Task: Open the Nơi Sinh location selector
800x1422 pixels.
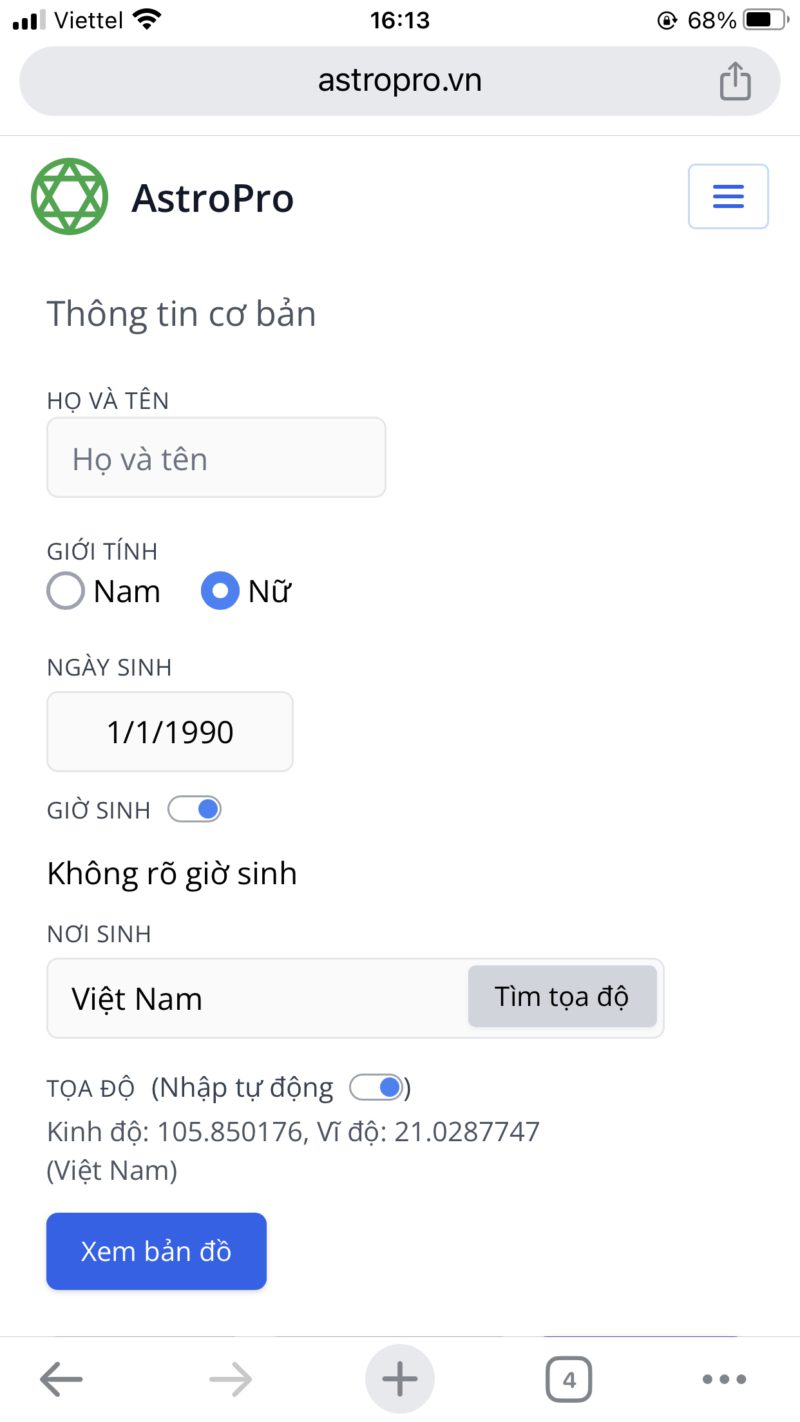Action: click(250, 997)
